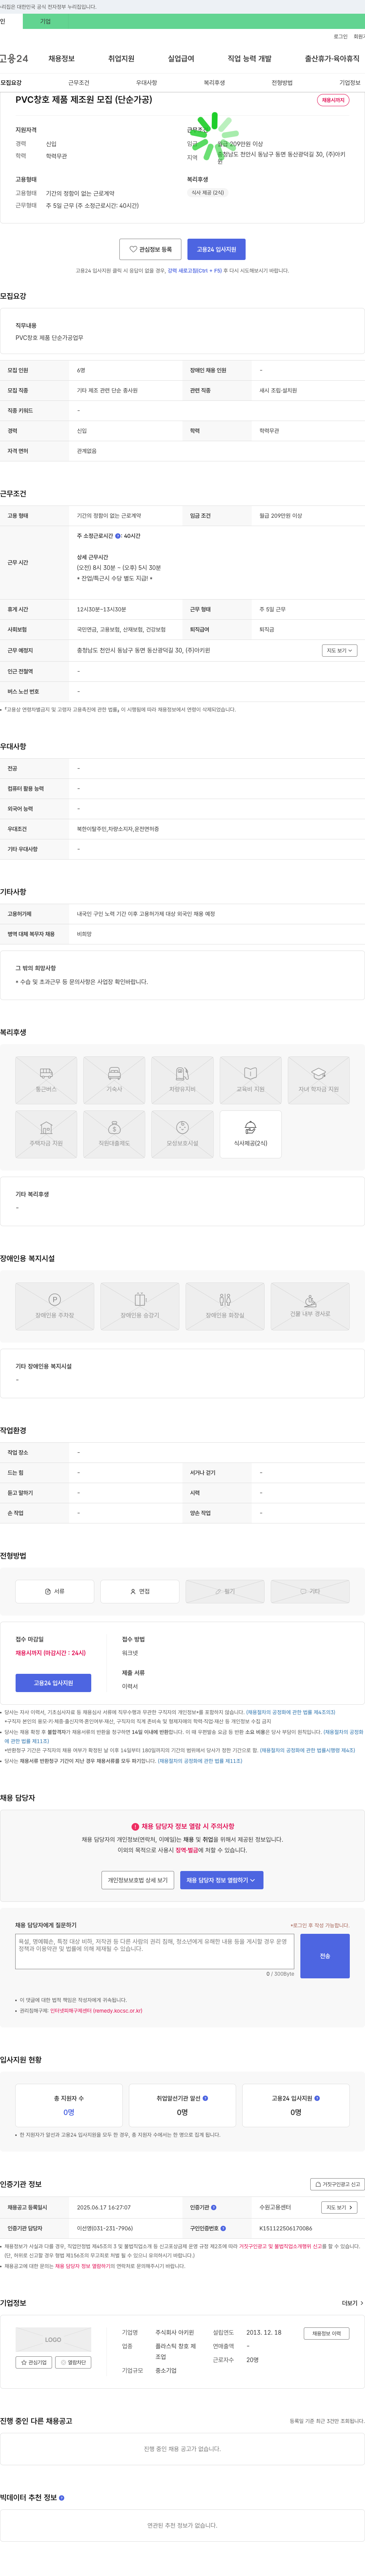Screen dimensions: 365x2576
Task: Click the 장애인용 화장실 restroom icon
Action: tap(225, 1306)
